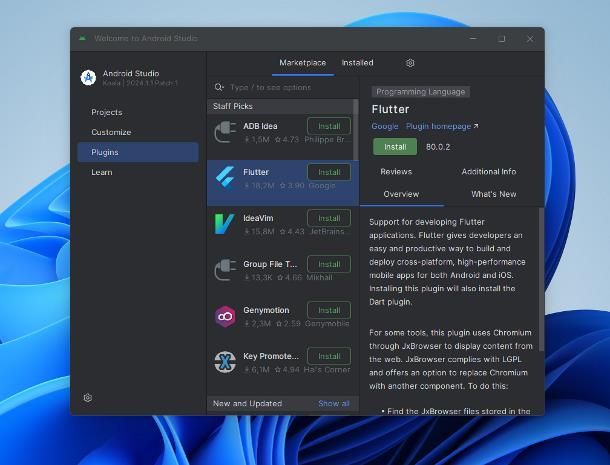The width and height of the screenshot is (610, 465).
Task: Select the Group File T... plugin name
Action: click(270, 264)
